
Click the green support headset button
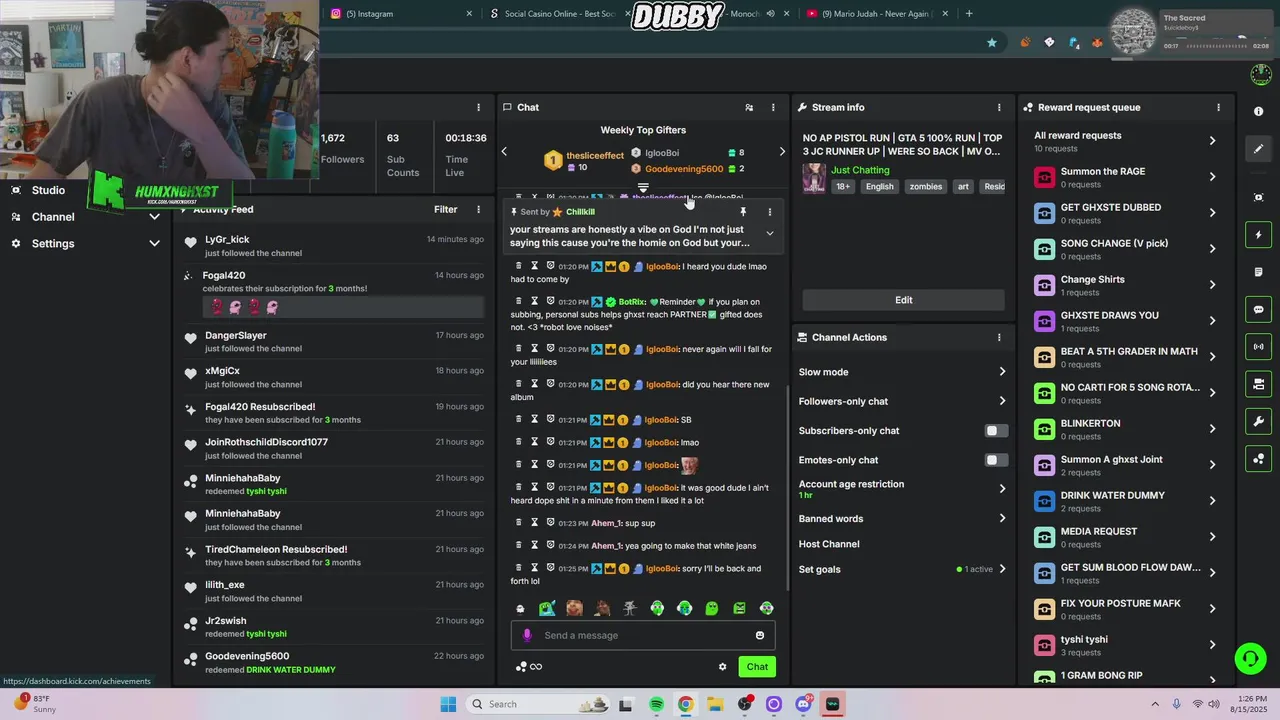click(x=1250, y=658)
